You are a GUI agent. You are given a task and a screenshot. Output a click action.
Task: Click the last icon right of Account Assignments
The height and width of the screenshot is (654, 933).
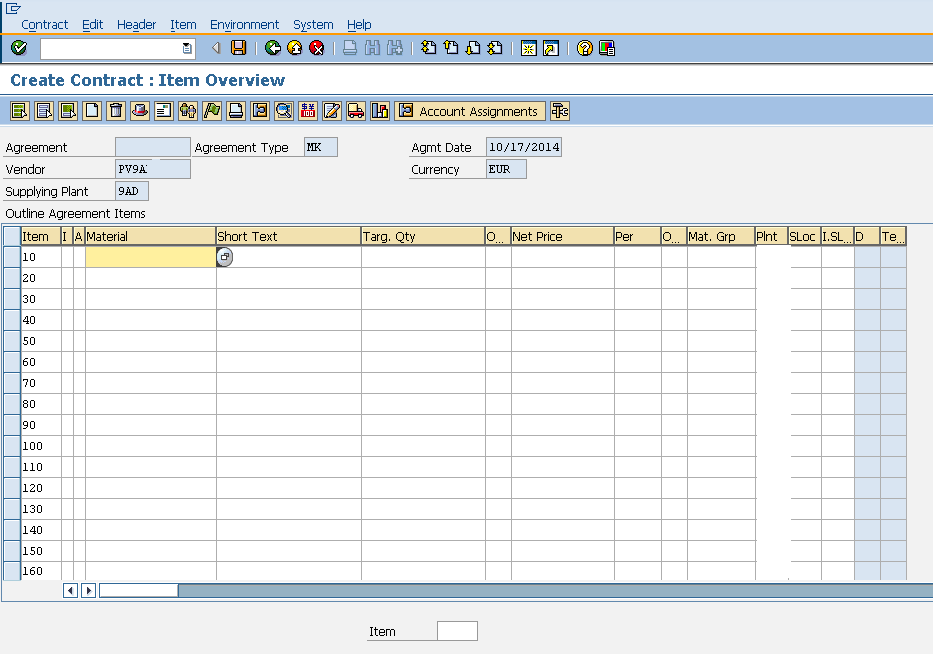pyautogui.click(x=560, y=111)
